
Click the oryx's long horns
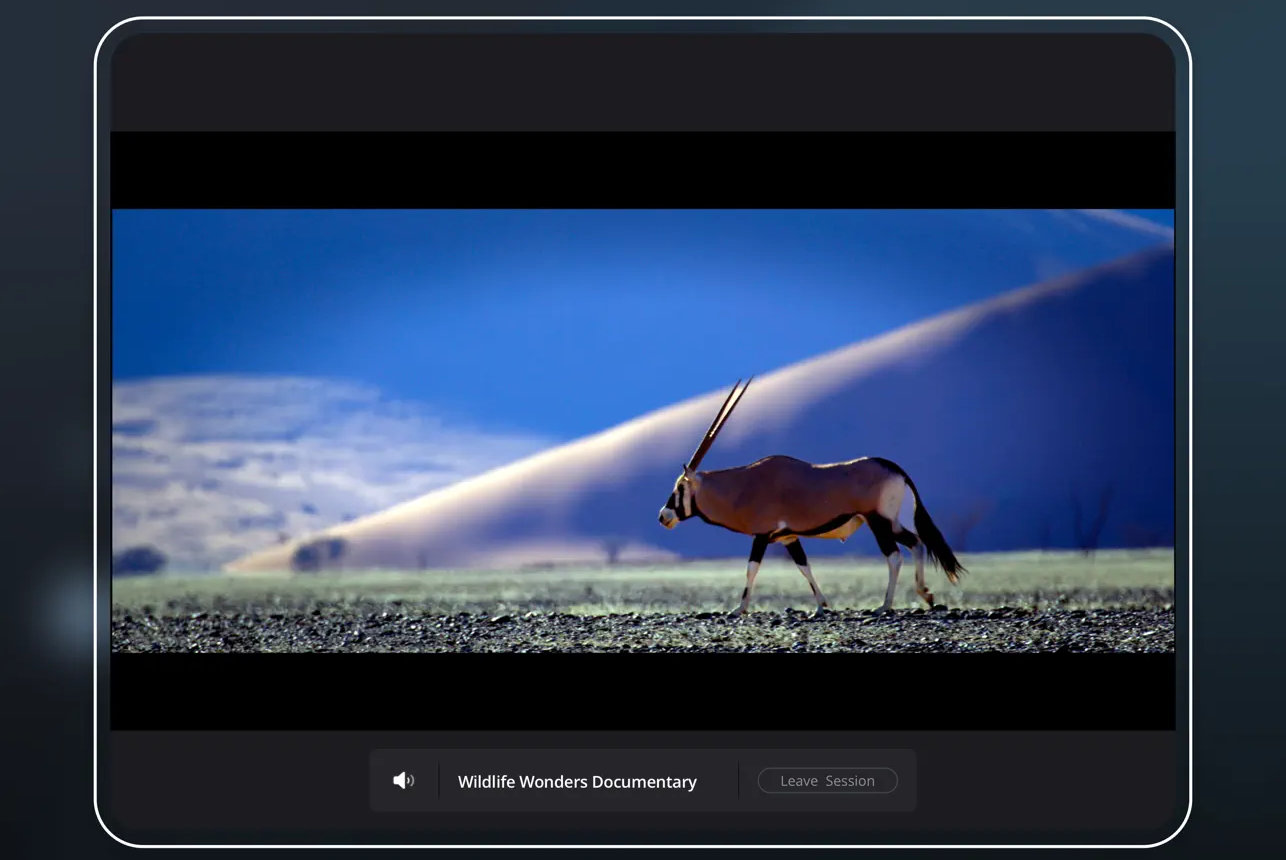[x=720, y=422]
